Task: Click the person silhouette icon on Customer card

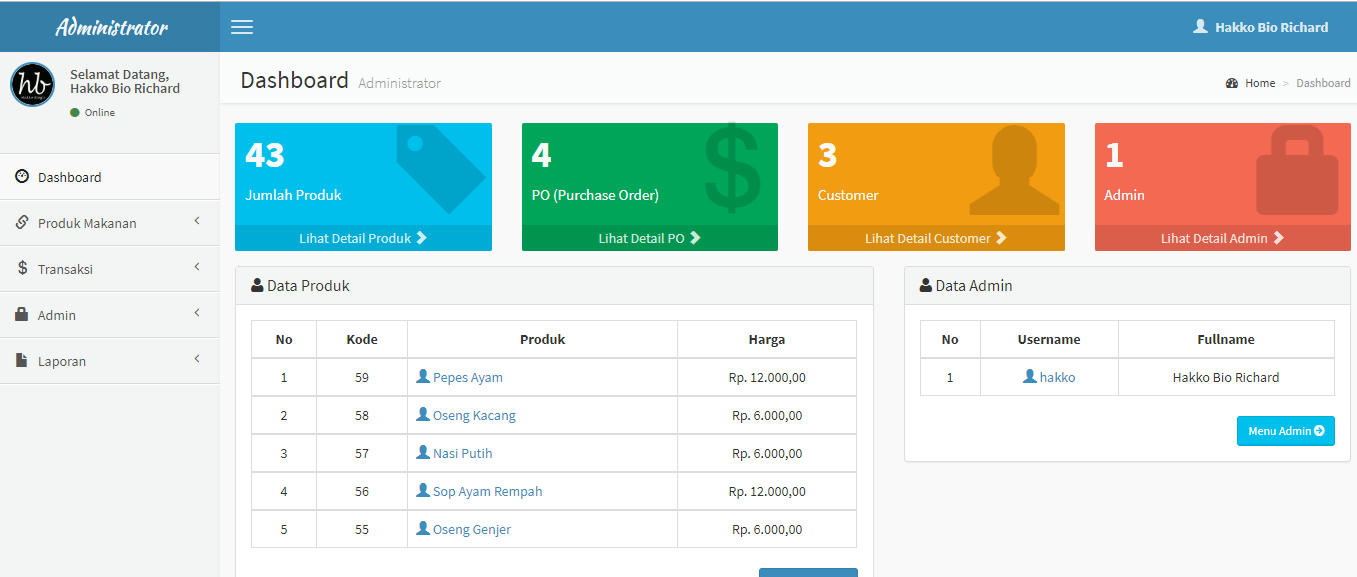Action: pyautogui.click(x=1014, y=170)
